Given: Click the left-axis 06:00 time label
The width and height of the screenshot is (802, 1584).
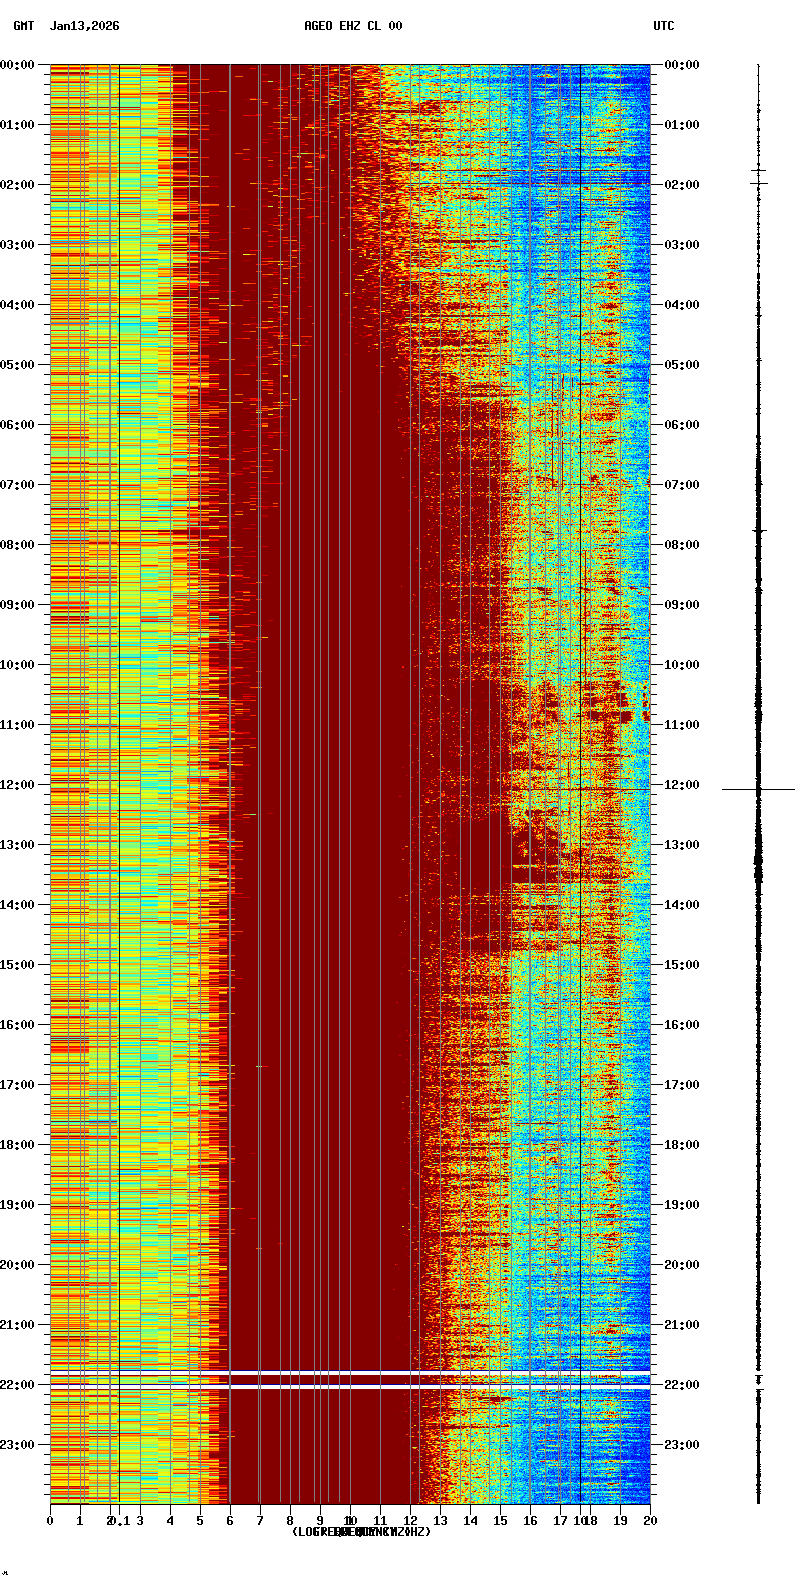Looking at the screenshot, I should click(x=17, y=425).
